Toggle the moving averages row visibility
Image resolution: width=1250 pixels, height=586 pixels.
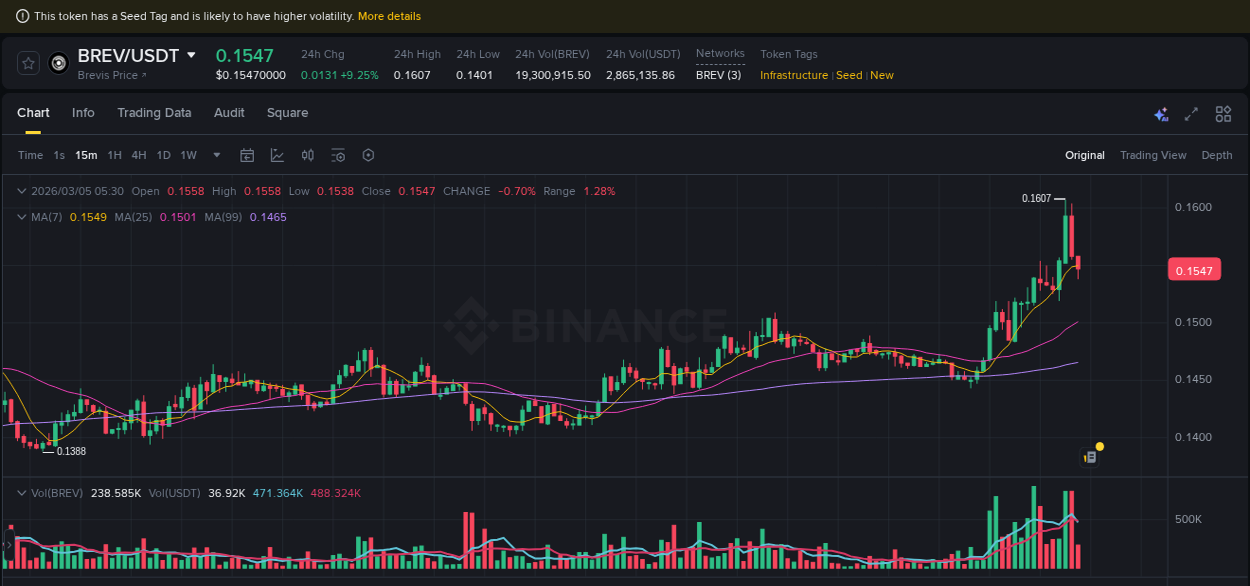click(20, 216)
